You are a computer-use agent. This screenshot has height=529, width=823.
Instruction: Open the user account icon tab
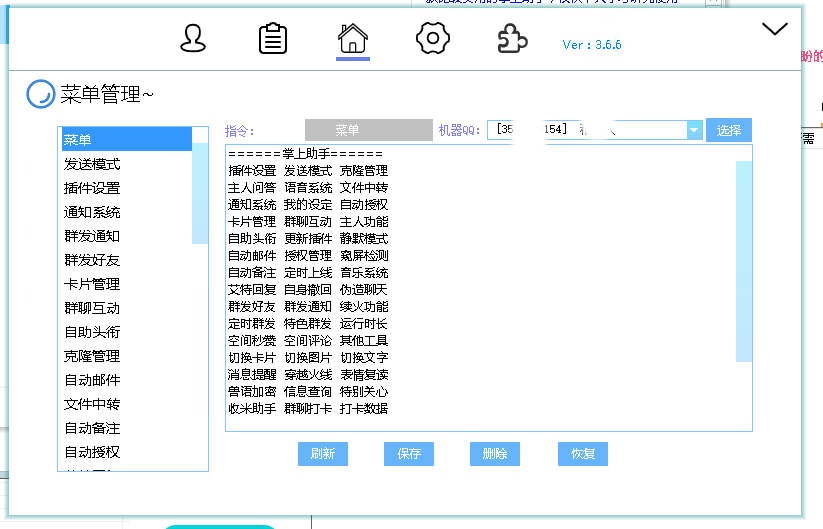click(193, 38)
